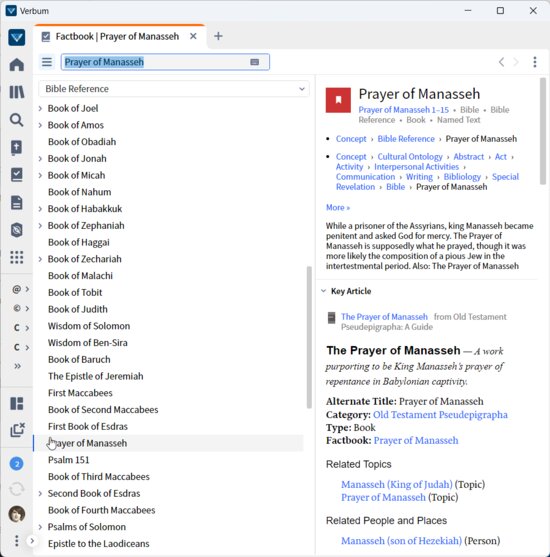
Task: Click the red Prayer of Manasseh bookmark icon
Action: click(x=338, y=100)
